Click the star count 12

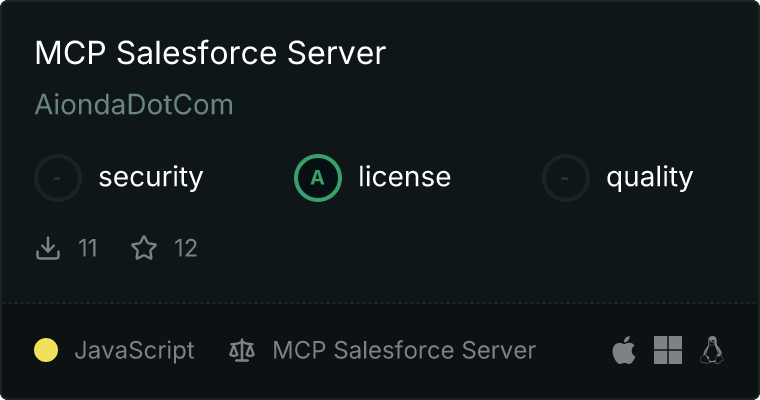[x=186, y=248]
